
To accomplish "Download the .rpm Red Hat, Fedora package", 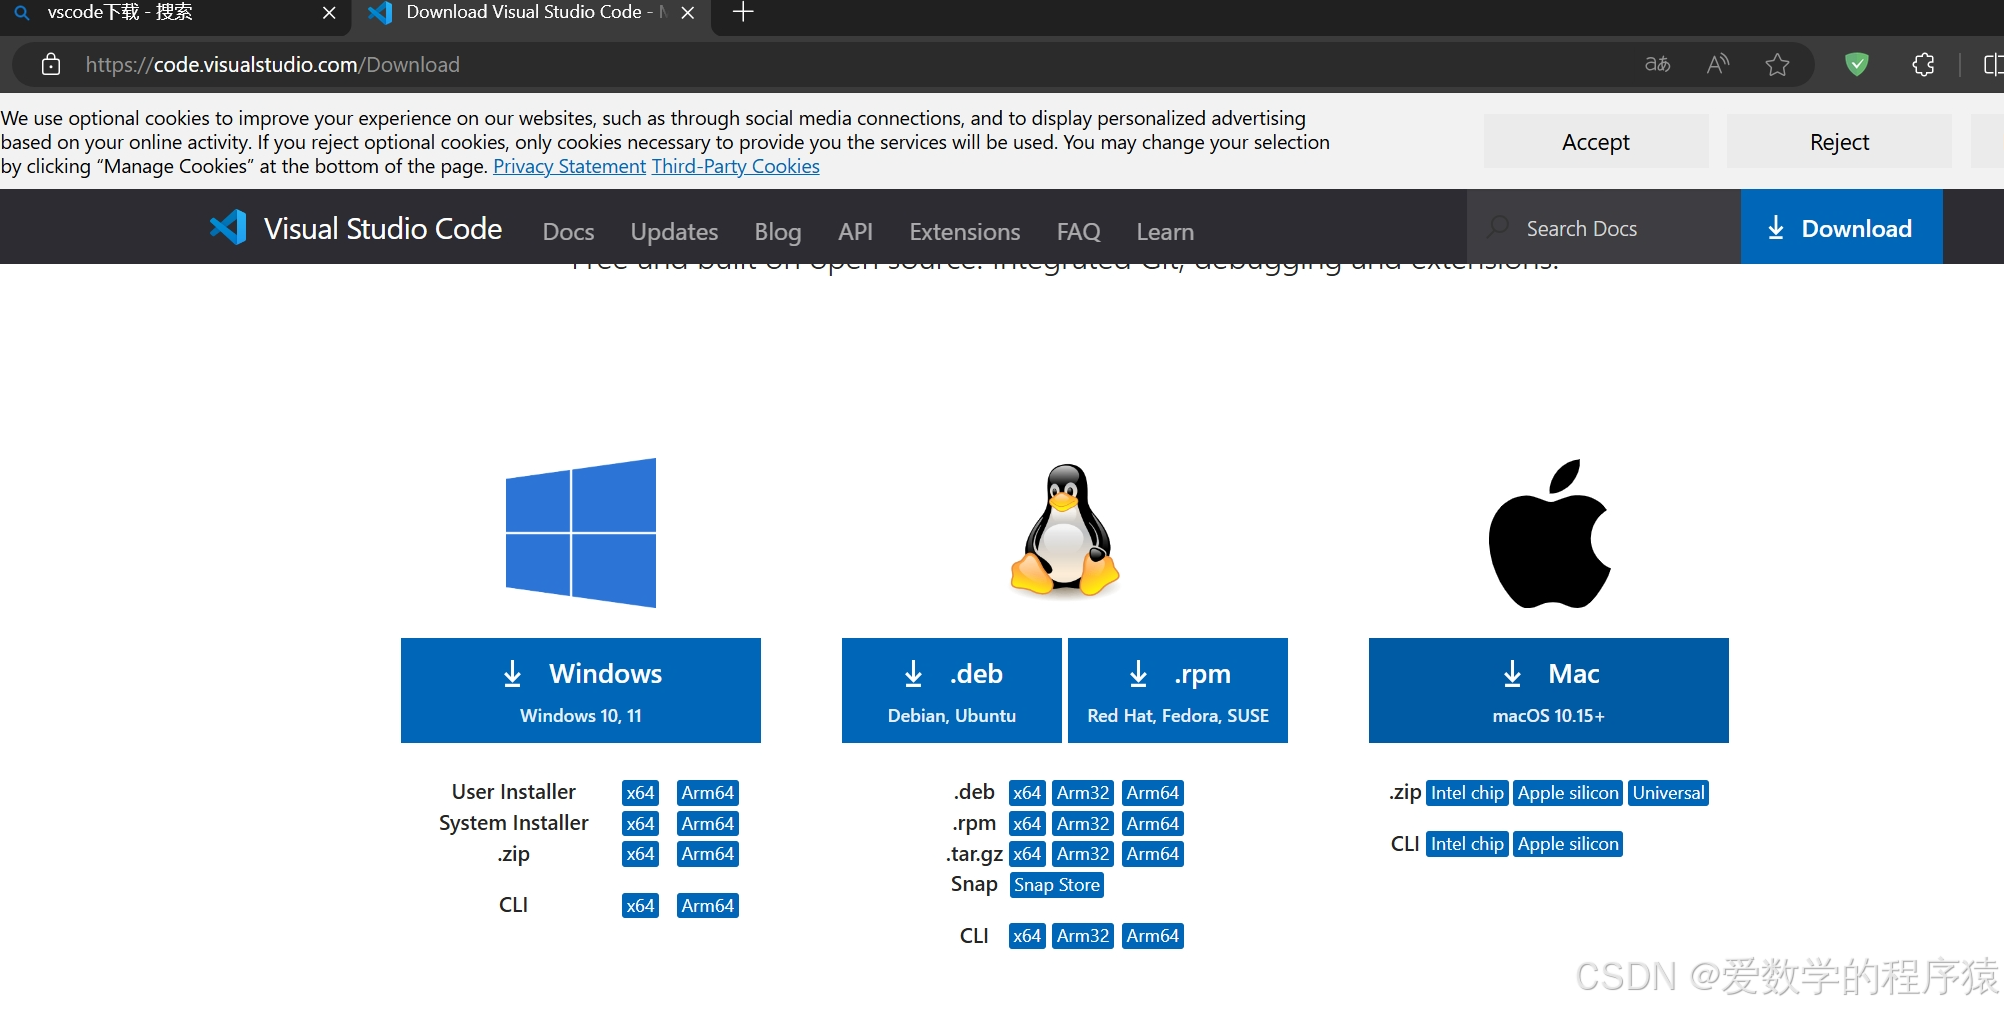I will click(x=1178, y=690).
